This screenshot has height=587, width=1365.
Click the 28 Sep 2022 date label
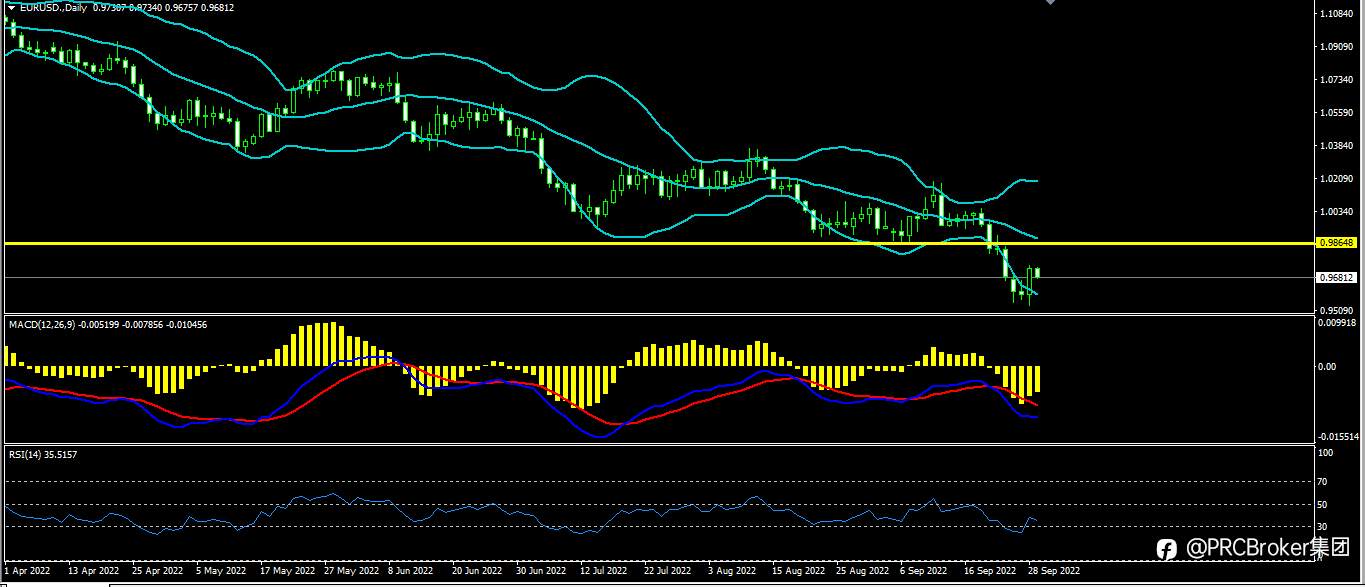1053,571
